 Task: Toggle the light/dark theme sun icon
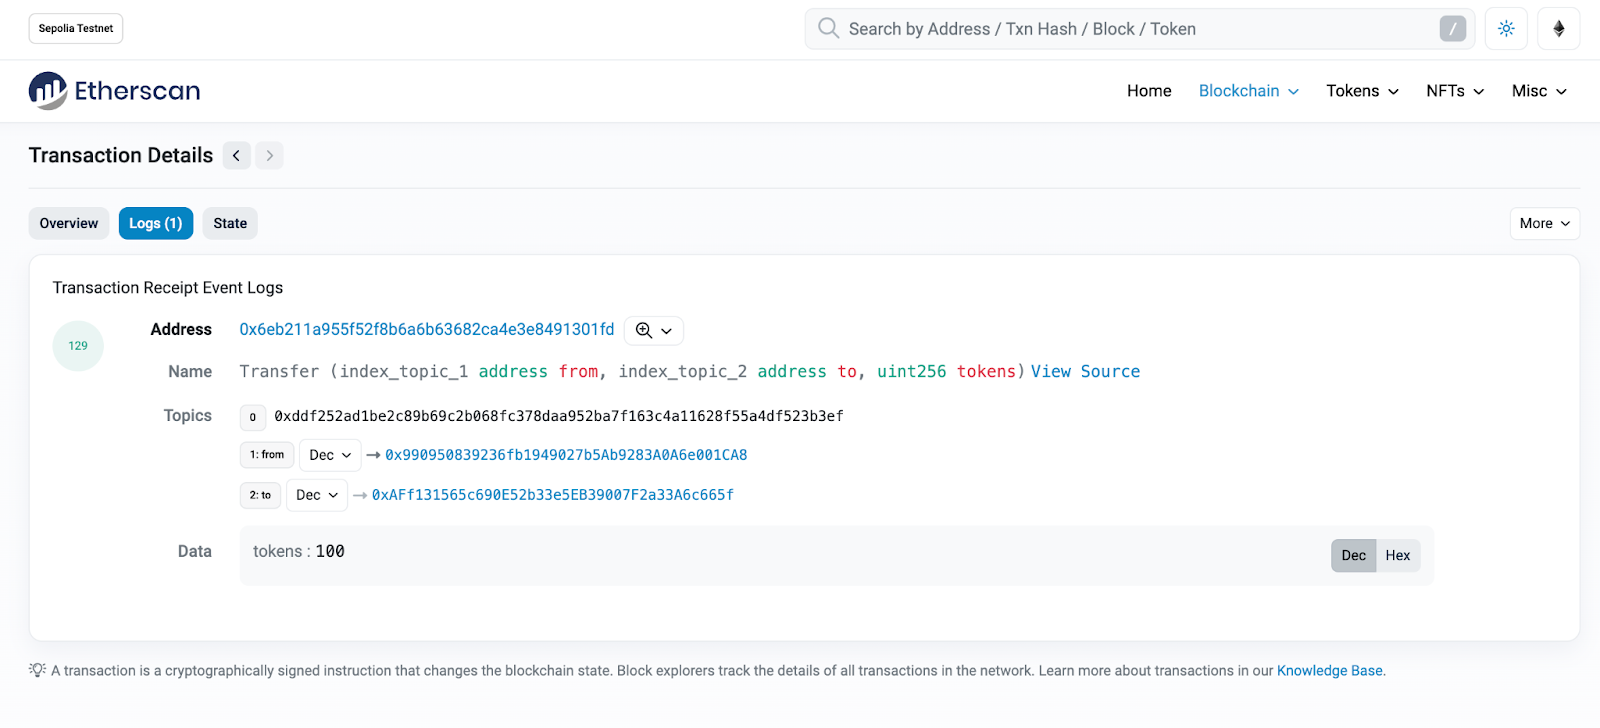[x=1506, y=29]
